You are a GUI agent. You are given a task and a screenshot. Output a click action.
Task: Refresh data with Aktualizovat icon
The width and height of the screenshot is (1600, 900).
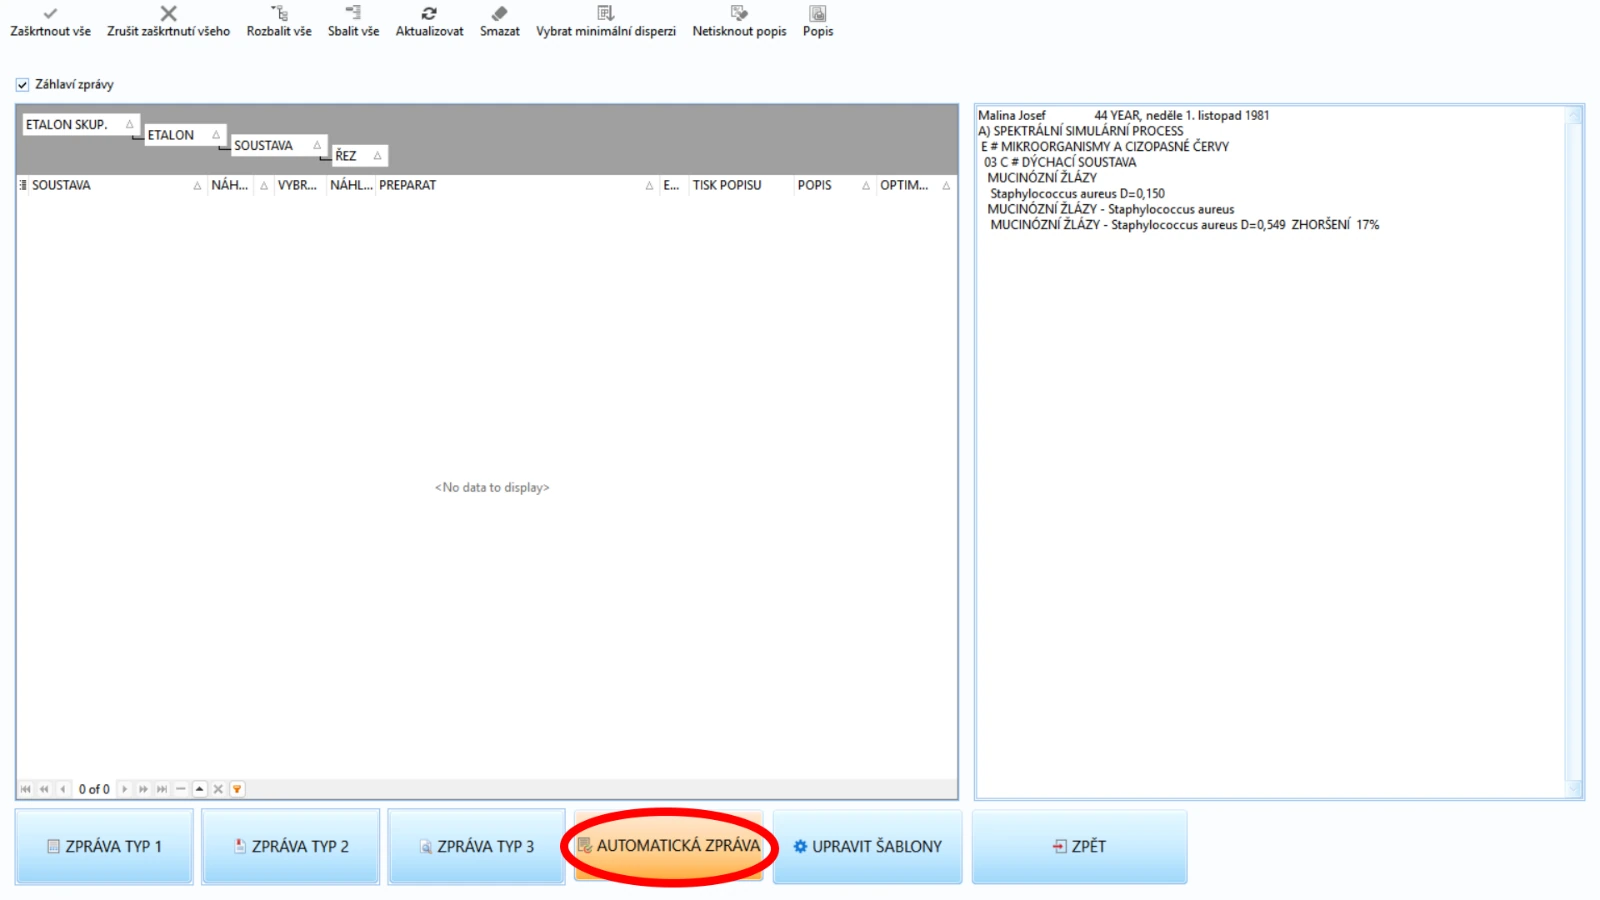point(429,13)
